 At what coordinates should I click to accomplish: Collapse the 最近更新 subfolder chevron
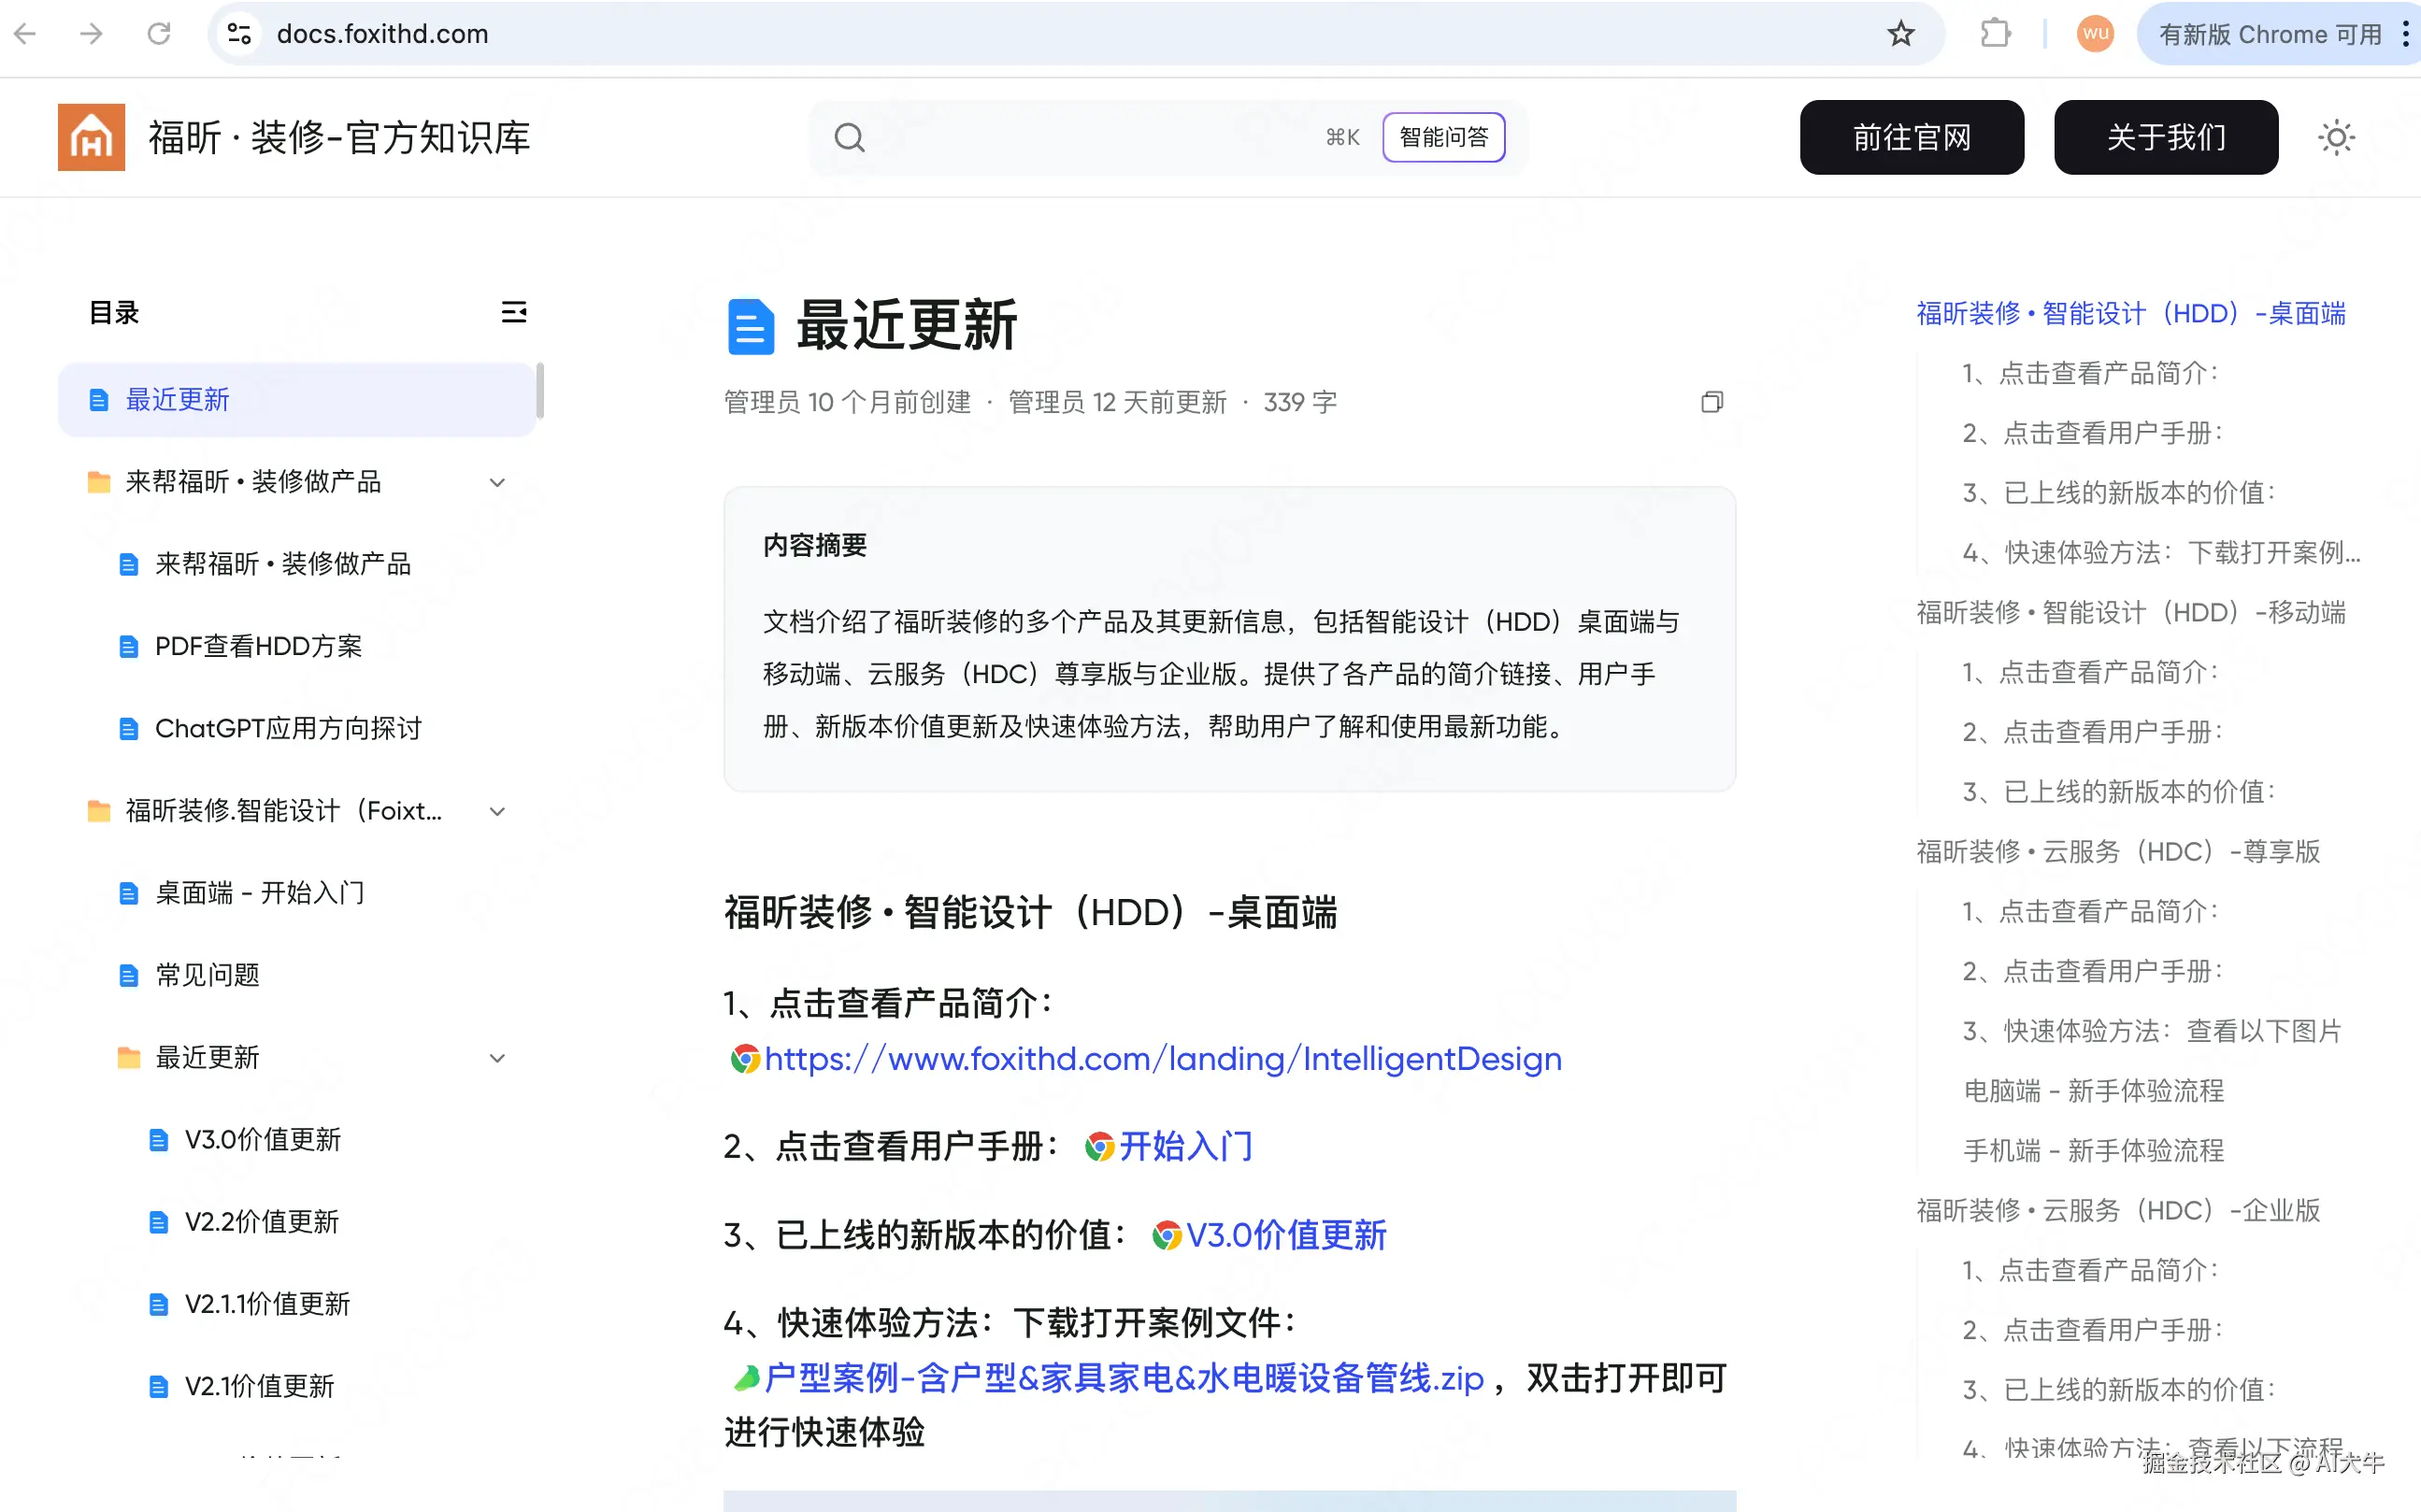[x=497, y=1058]
